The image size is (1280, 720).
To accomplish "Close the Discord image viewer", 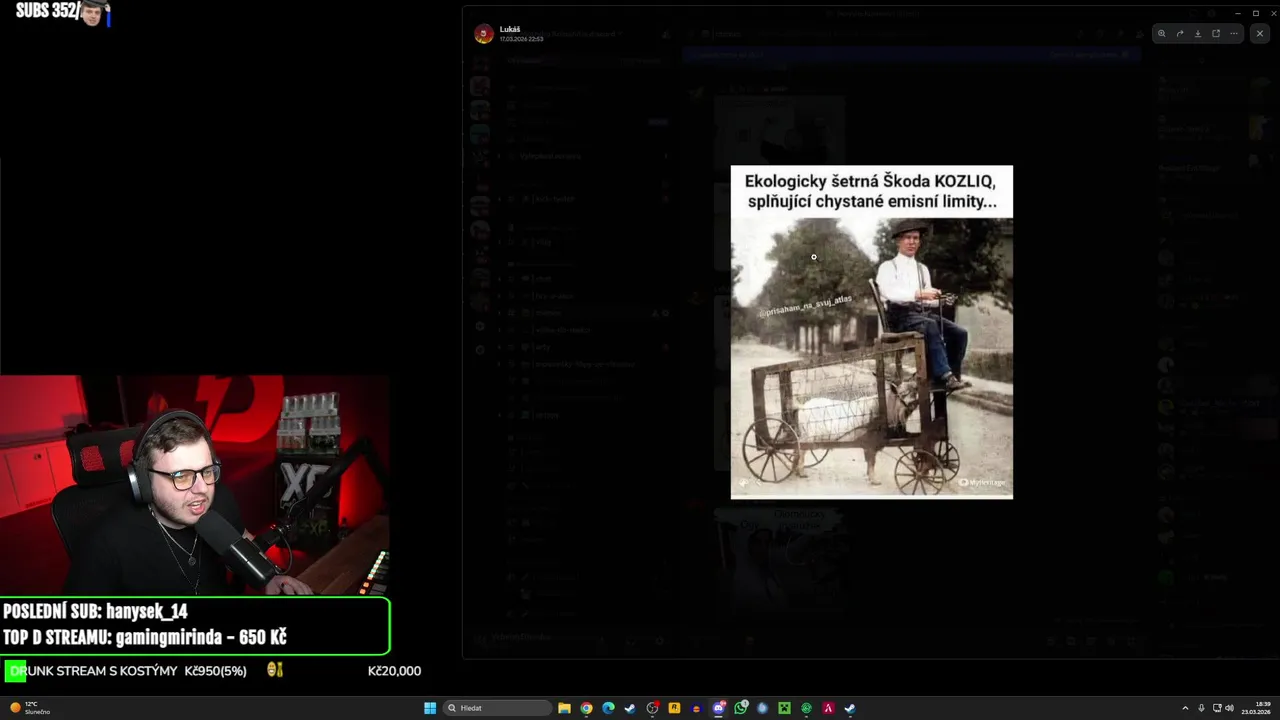I will (1259, 33).
